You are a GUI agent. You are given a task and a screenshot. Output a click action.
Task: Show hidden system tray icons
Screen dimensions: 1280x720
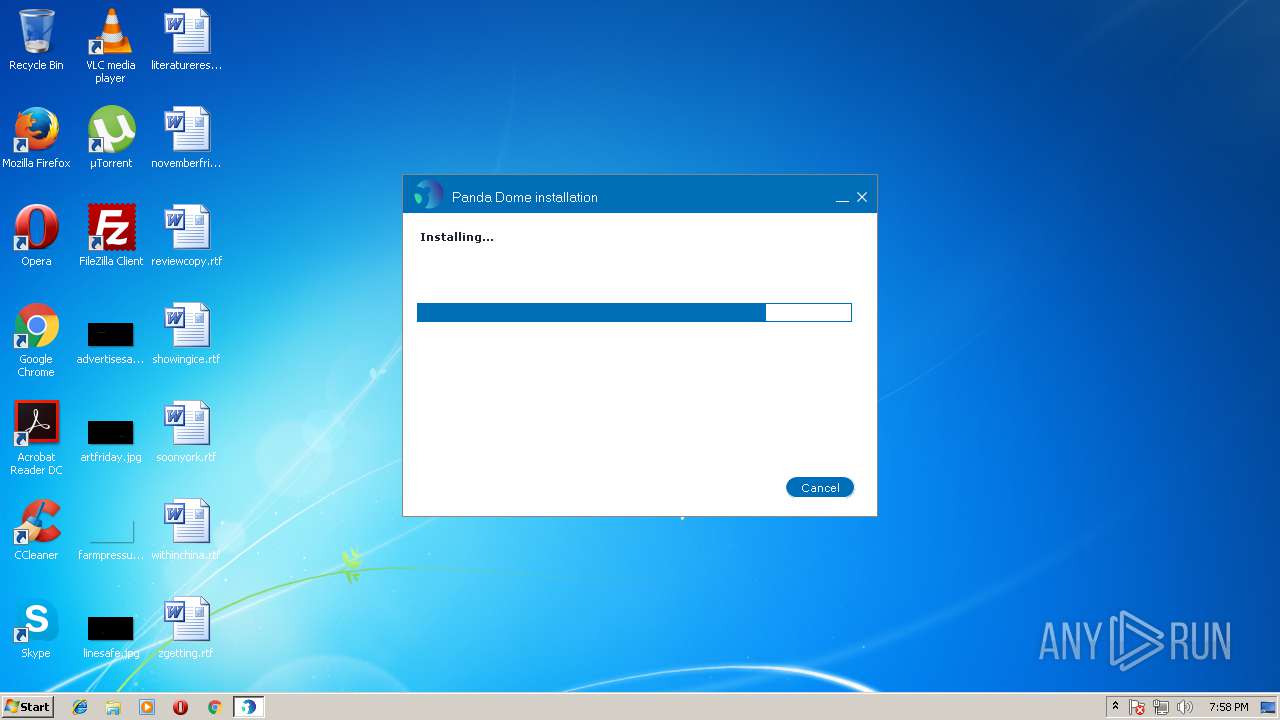(x=1115, y=707)
